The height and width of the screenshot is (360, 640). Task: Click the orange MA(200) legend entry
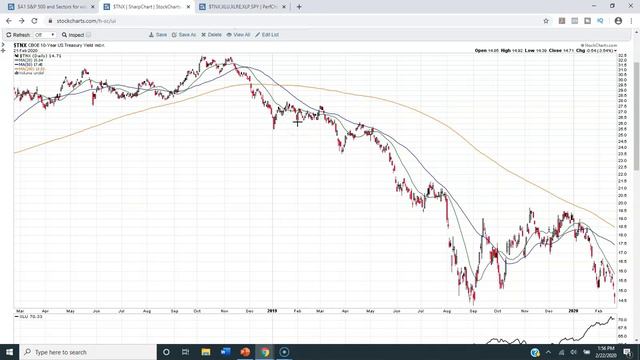click(x=30, y=69)
